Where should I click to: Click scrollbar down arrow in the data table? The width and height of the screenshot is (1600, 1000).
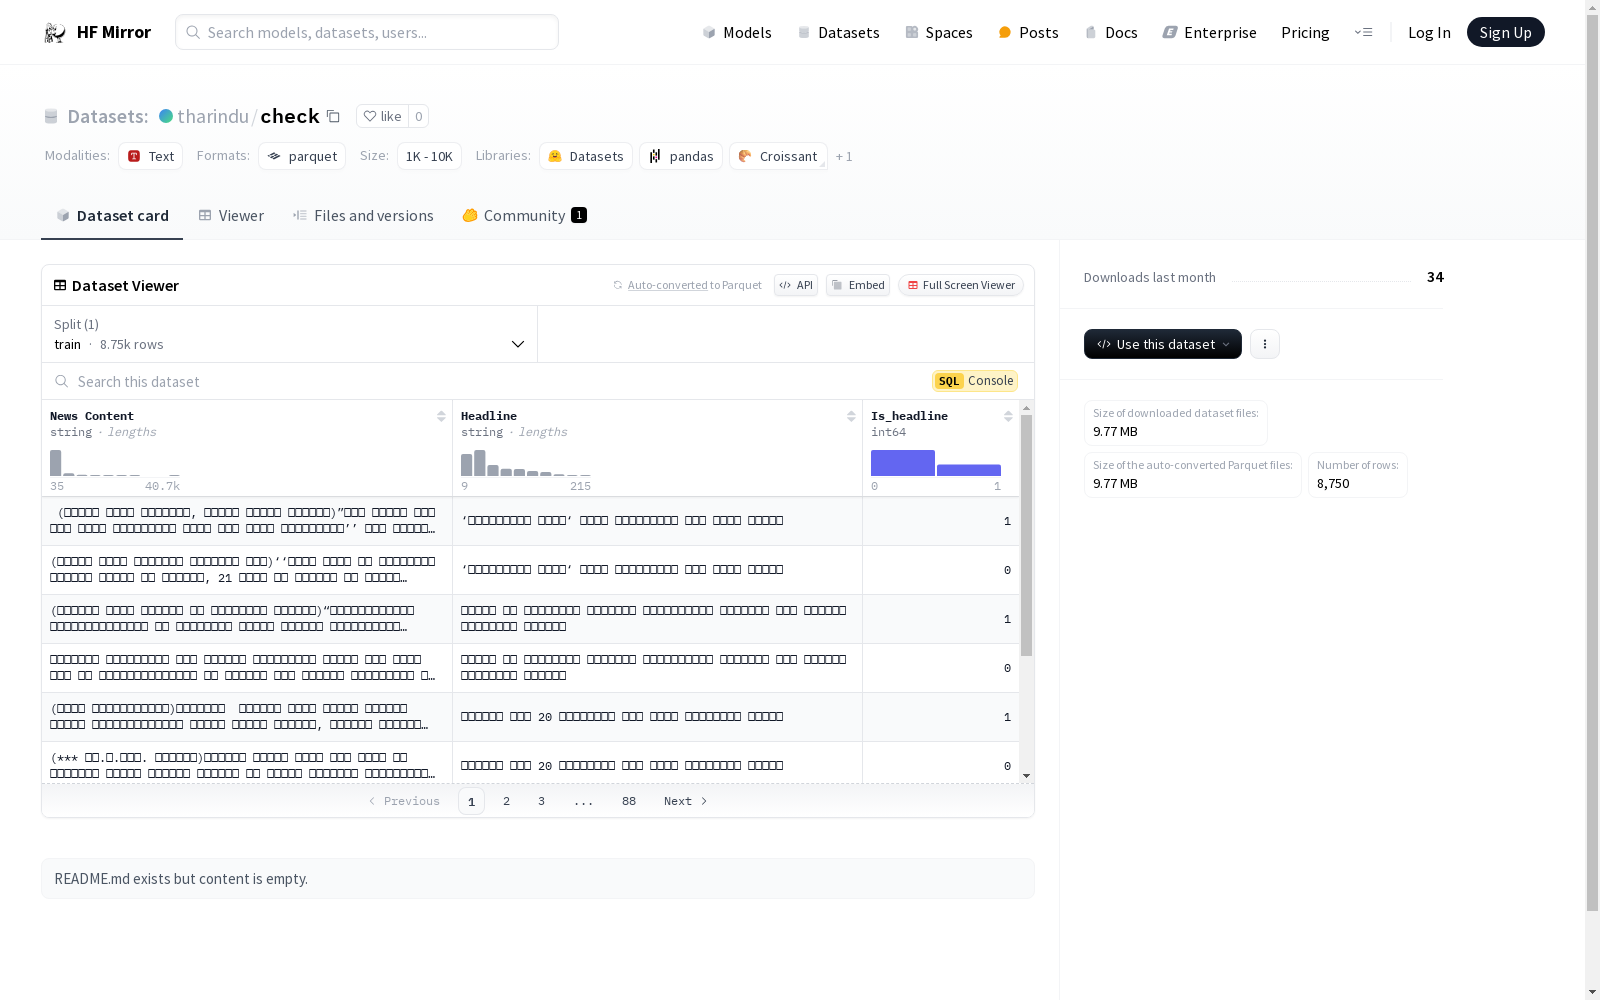(1026, 776)
